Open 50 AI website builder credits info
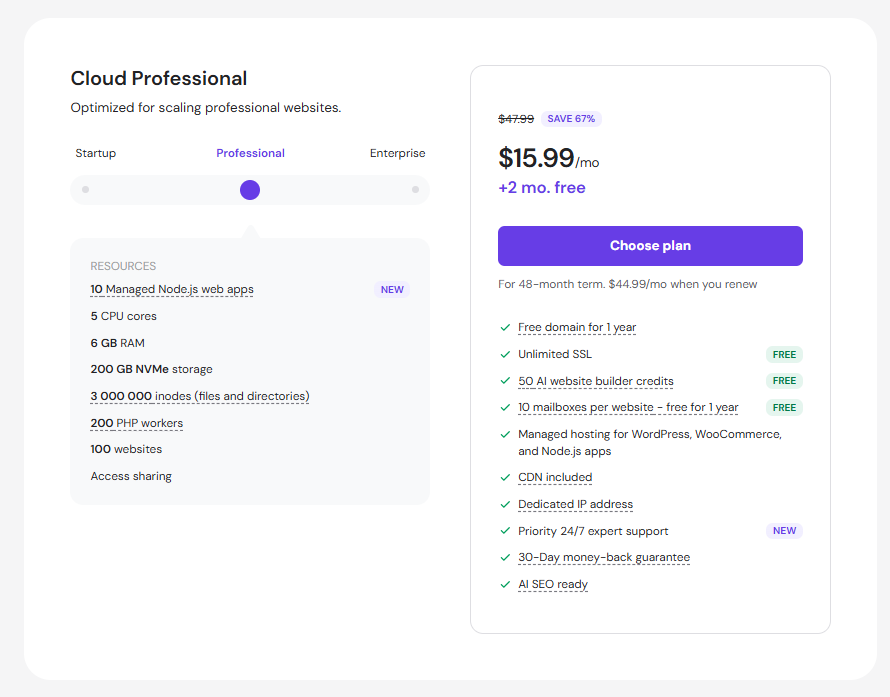This screenshot has width=890, height=697. (596, 381)
